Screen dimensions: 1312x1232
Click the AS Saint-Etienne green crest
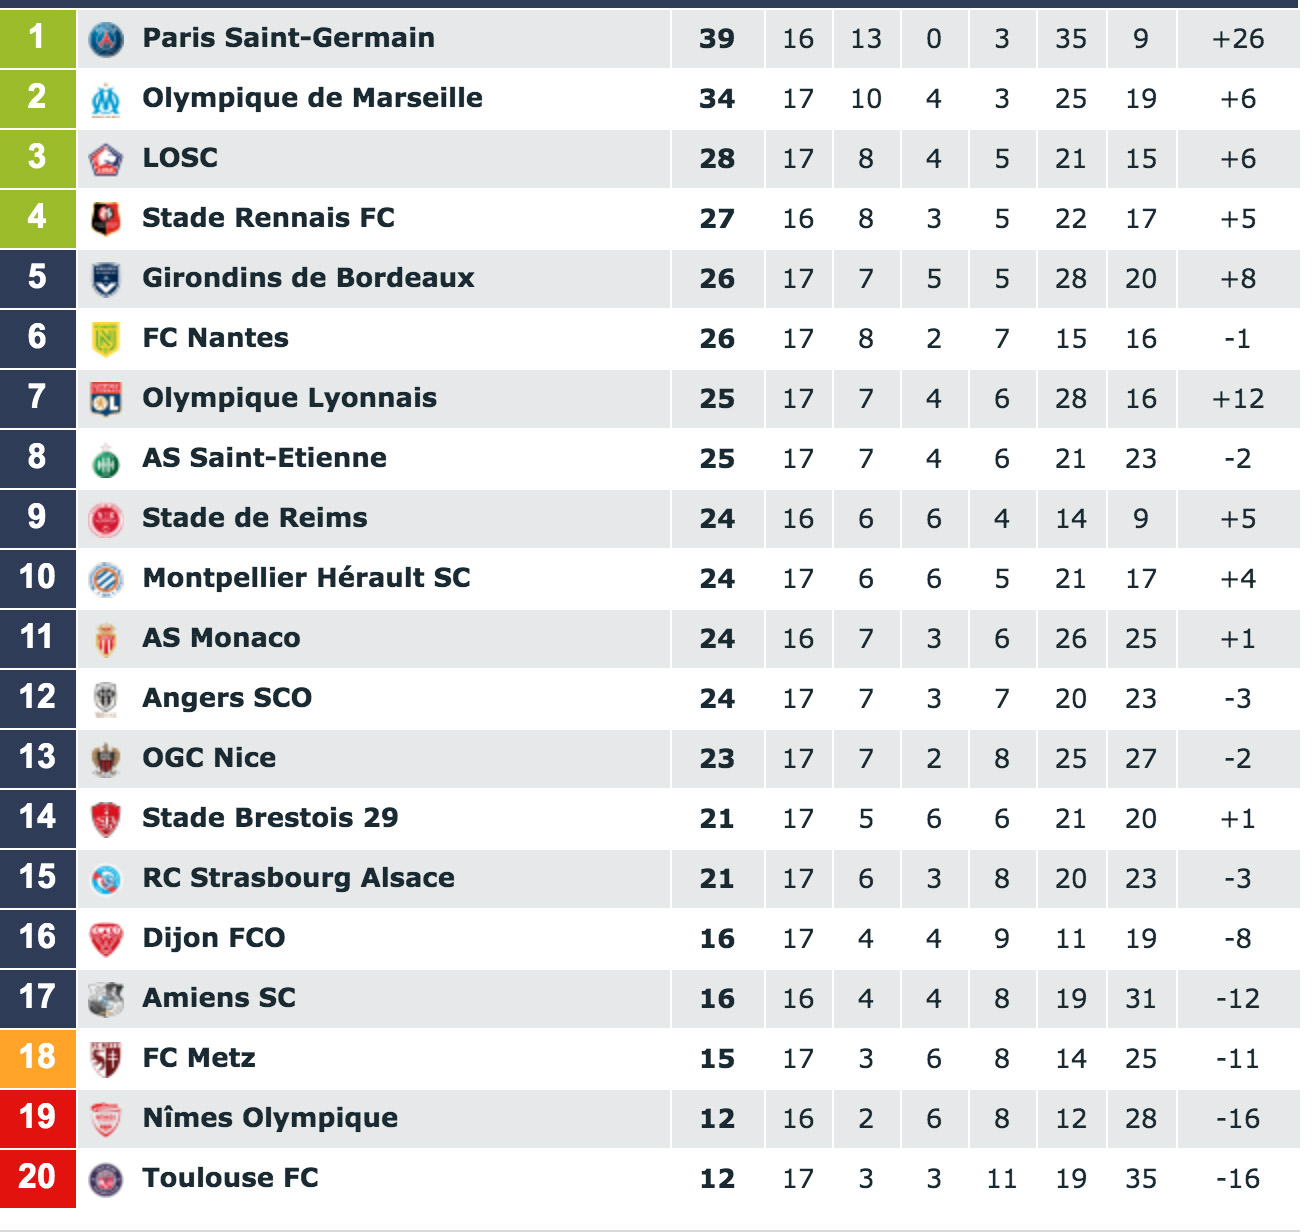pyautogui.click(x=106, y=461)
